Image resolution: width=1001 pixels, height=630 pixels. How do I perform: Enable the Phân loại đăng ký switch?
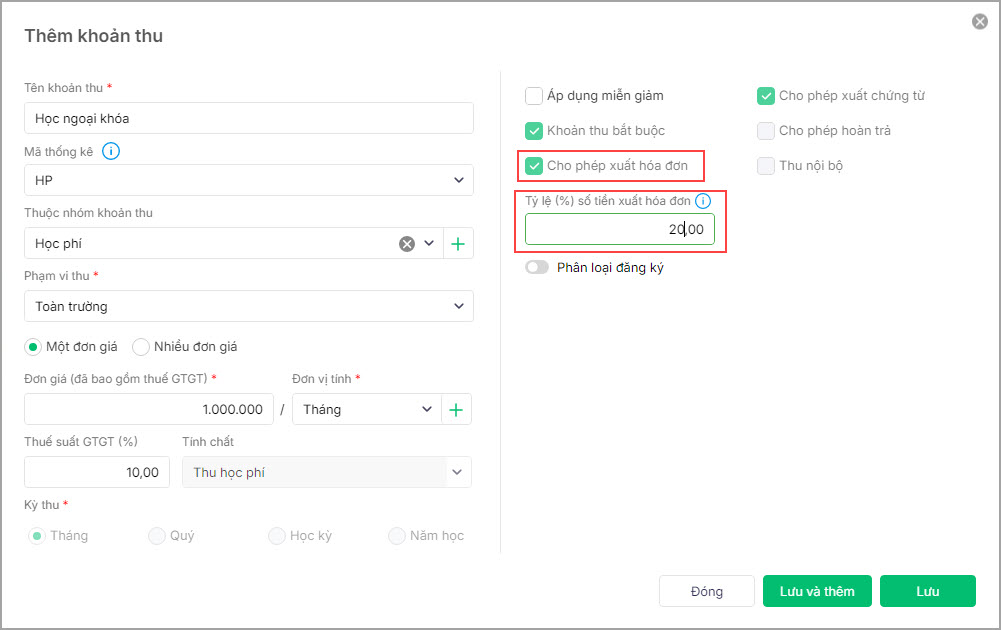537,268
